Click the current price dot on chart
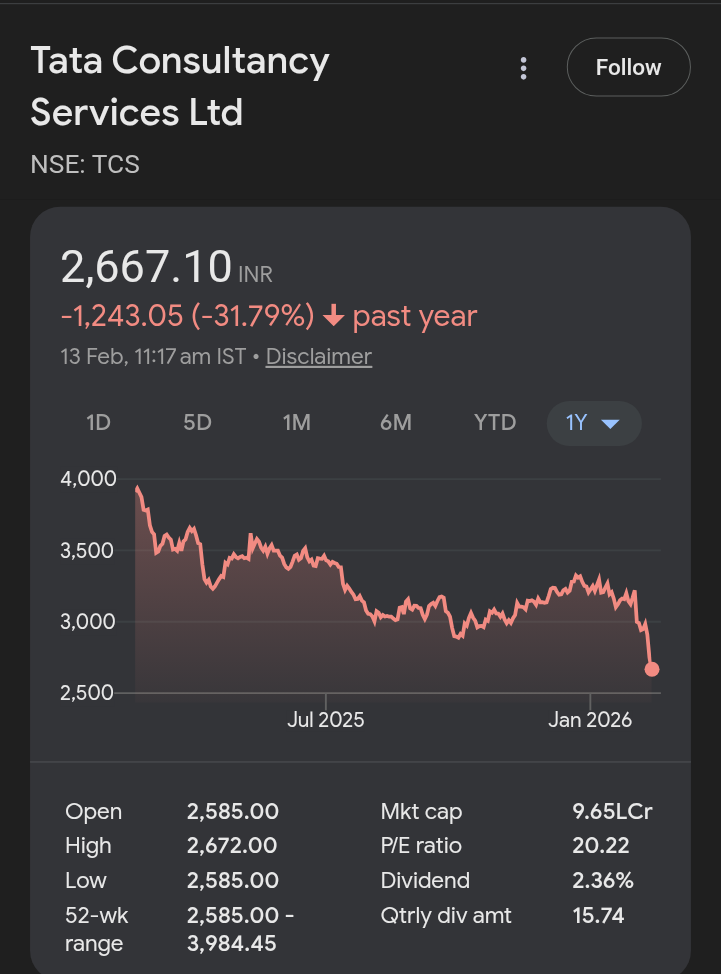Viewport: 721px width, 974px height. (652, 669)
